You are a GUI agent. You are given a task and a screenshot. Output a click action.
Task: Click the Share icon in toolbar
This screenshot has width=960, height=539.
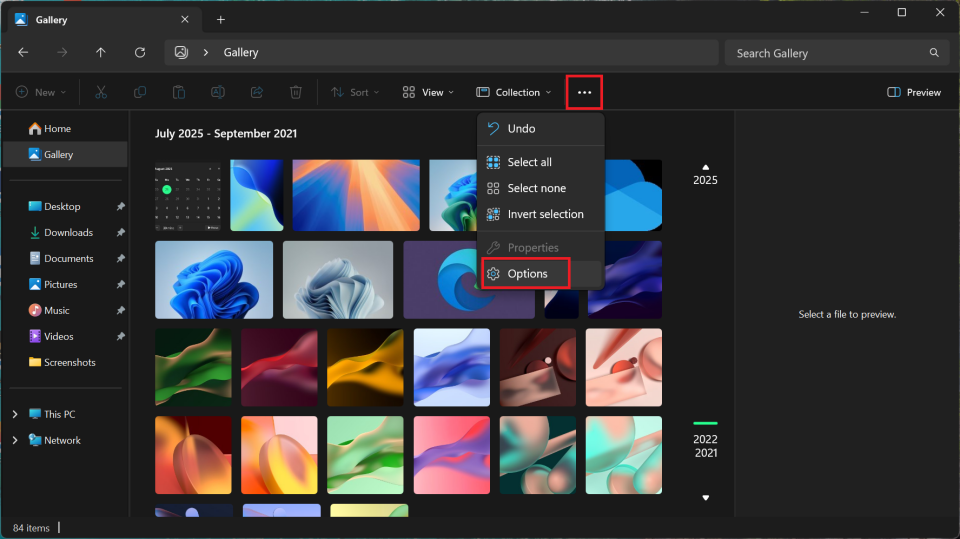click(x=257, y=92)
